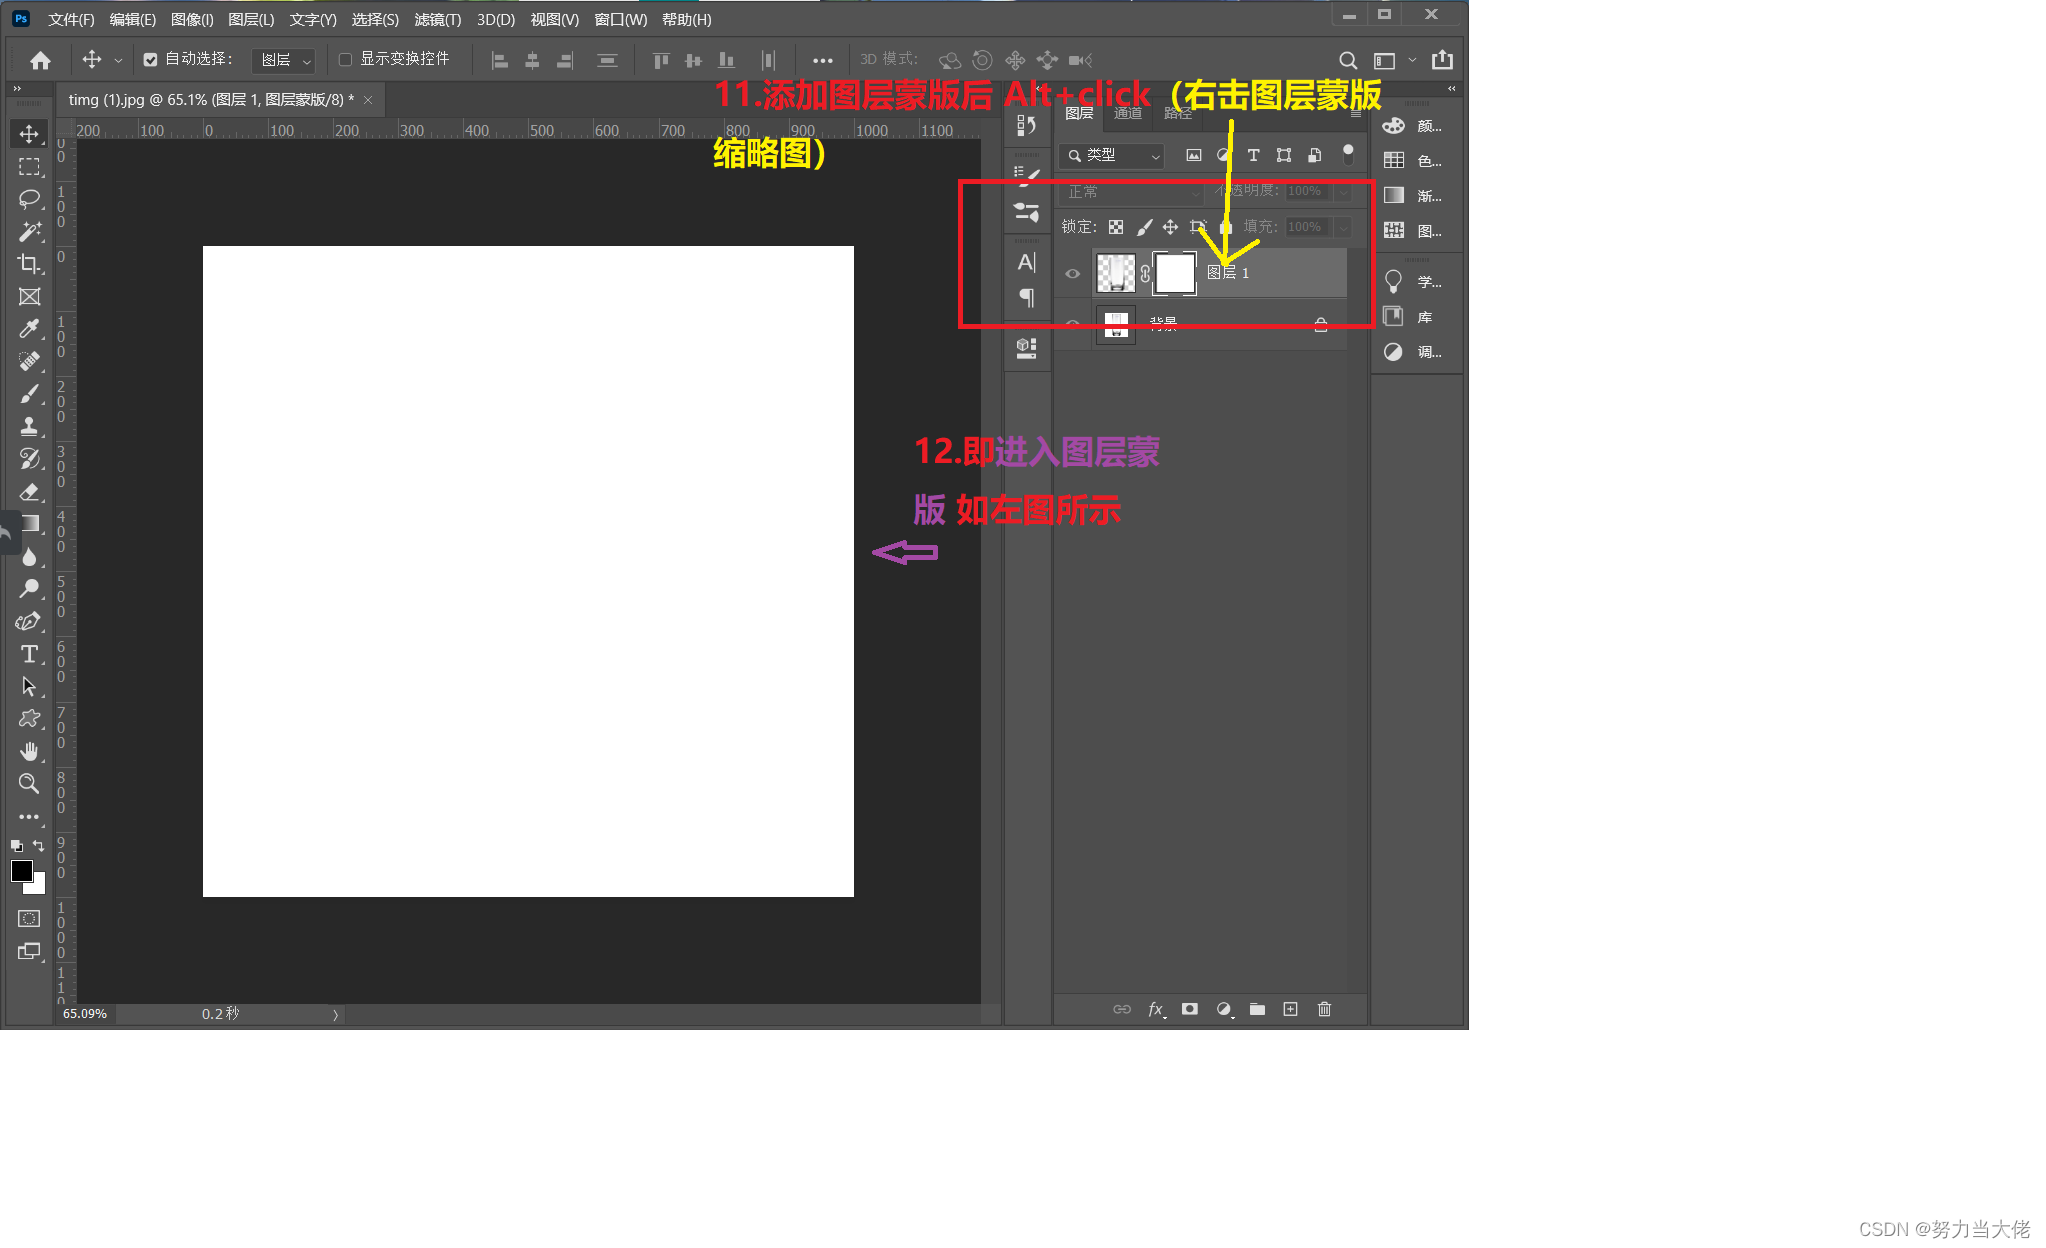This screenshot has width=2046, height=1248.
Task: Open the 类型 layer filter dropdown
Action: click(x=1113, y=156)
